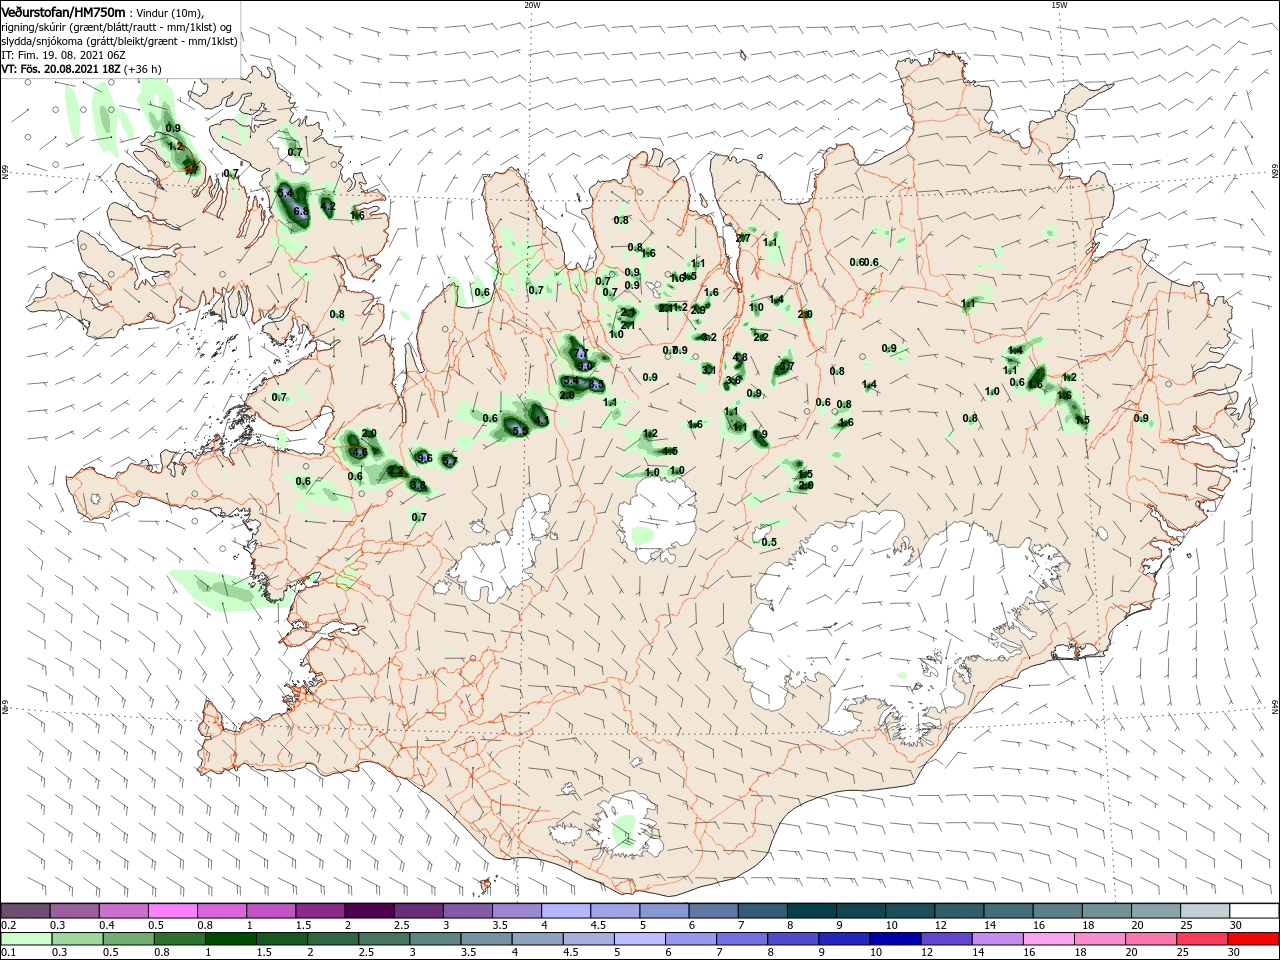Screen dimensions: 1280x960
Task: Click the 0.4 legend label
Action: [x=106, y=925]
